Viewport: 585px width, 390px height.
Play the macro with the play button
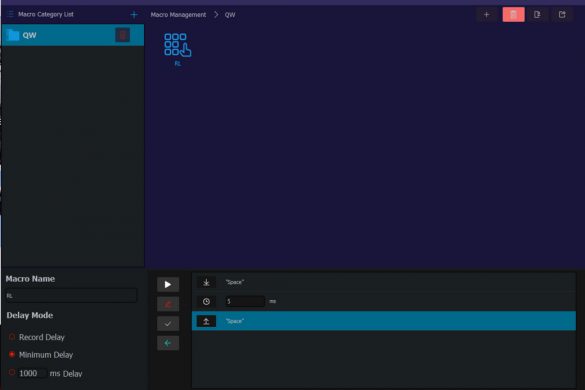click(168, 285)
